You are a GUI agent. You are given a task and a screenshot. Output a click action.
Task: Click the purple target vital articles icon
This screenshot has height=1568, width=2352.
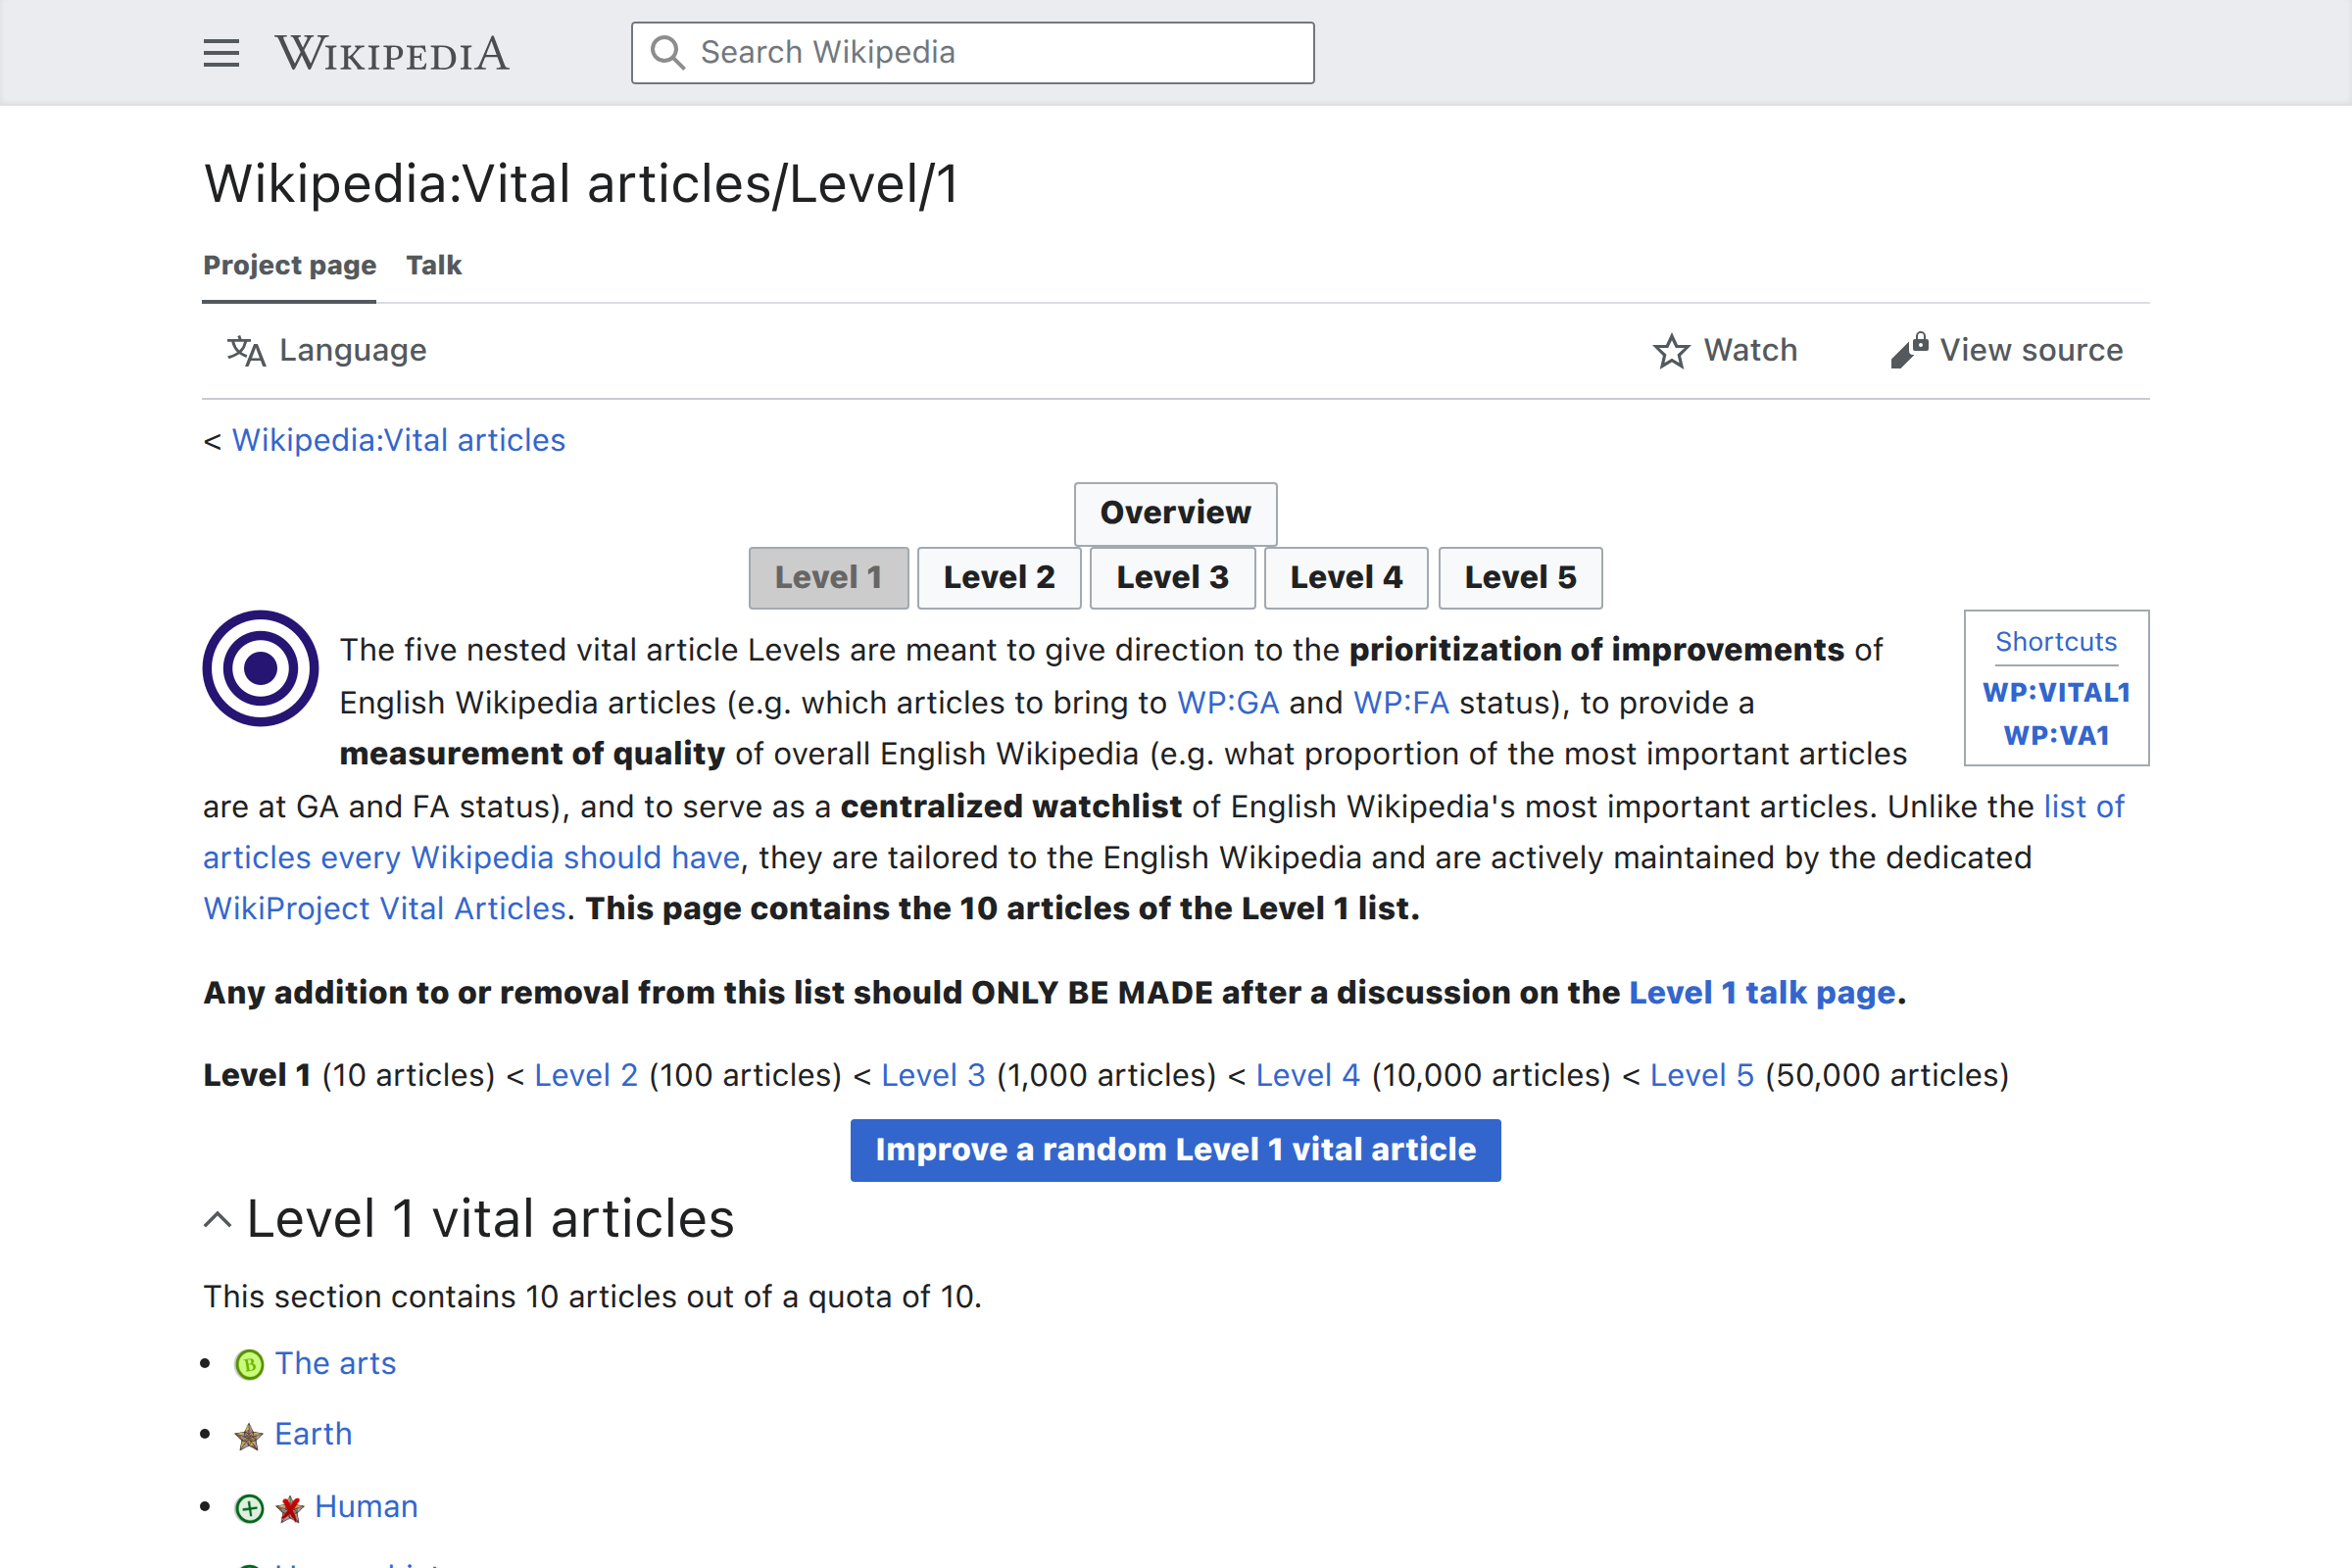(x=260, y=668)
